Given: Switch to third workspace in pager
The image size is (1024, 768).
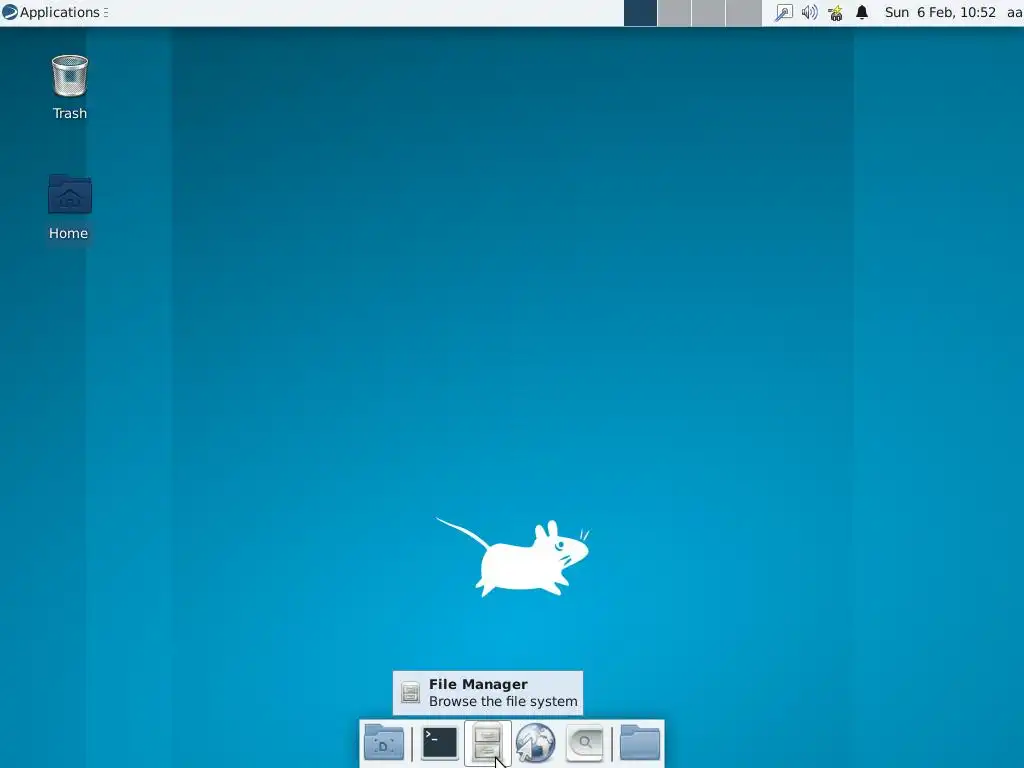Looking at the screenshot, I should coord(708,13).
